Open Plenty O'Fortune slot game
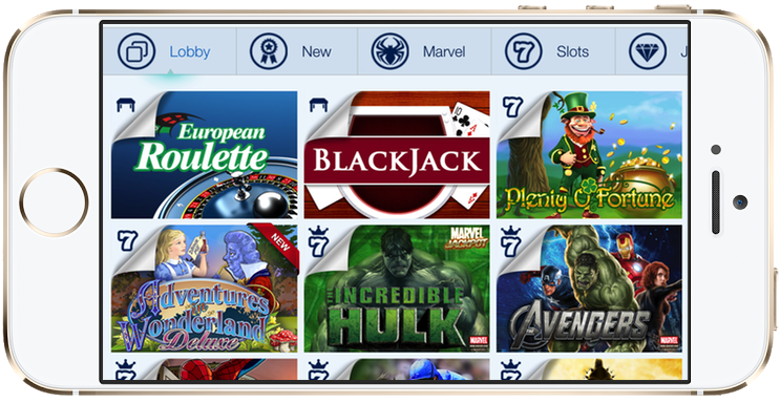The height and width of the screenshot is (403, 780). (x=589, y=155)
